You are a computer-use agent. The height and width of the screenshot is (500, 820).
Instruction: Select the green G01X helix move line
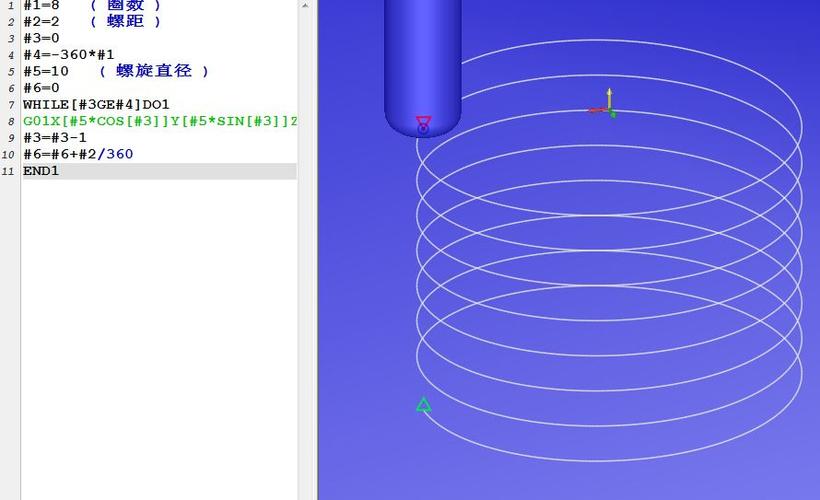coord(160,121)
